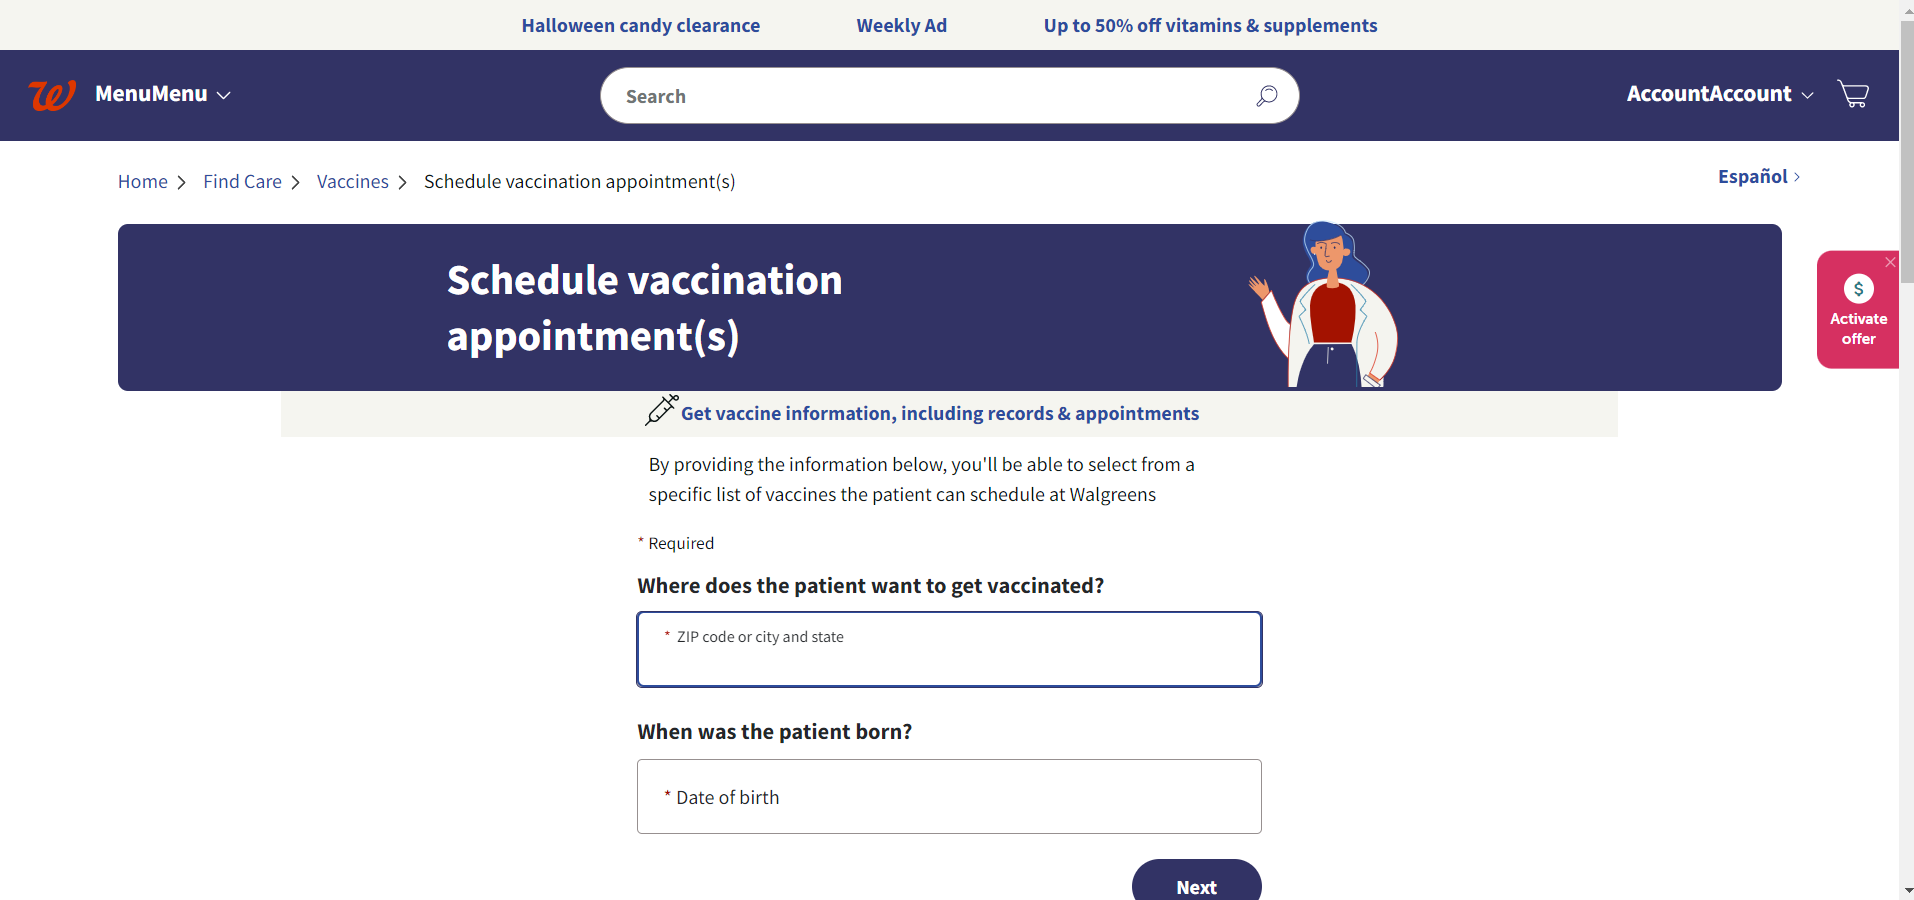Click the waving pharmacist illustration
Viewport: 1914px width, 900px height.
[x=1323, y=305]
